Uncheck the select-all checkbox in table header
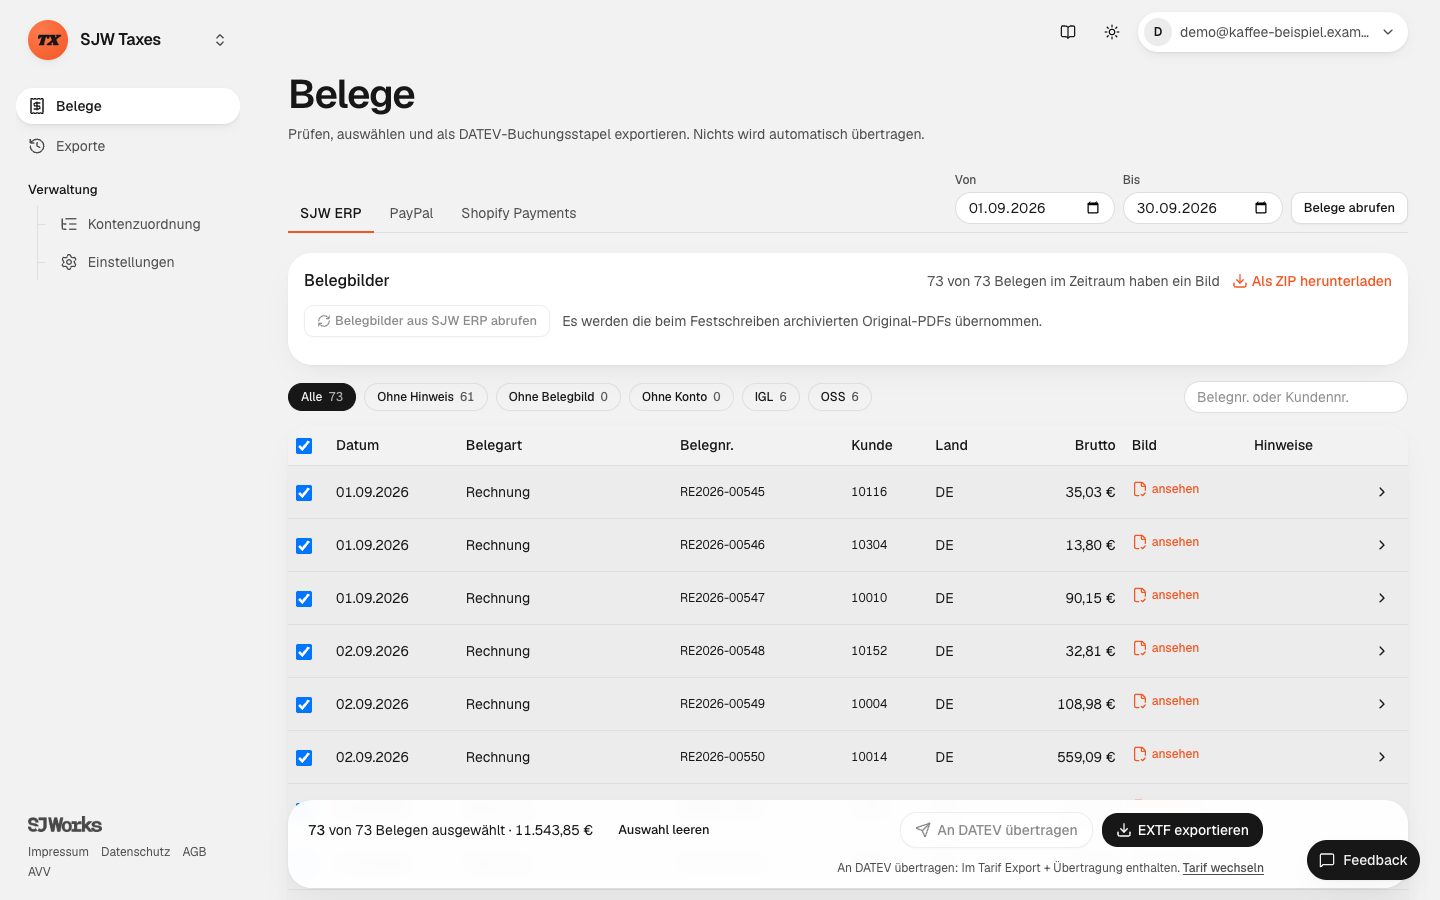1440x900 pixels. click(304, 446)
